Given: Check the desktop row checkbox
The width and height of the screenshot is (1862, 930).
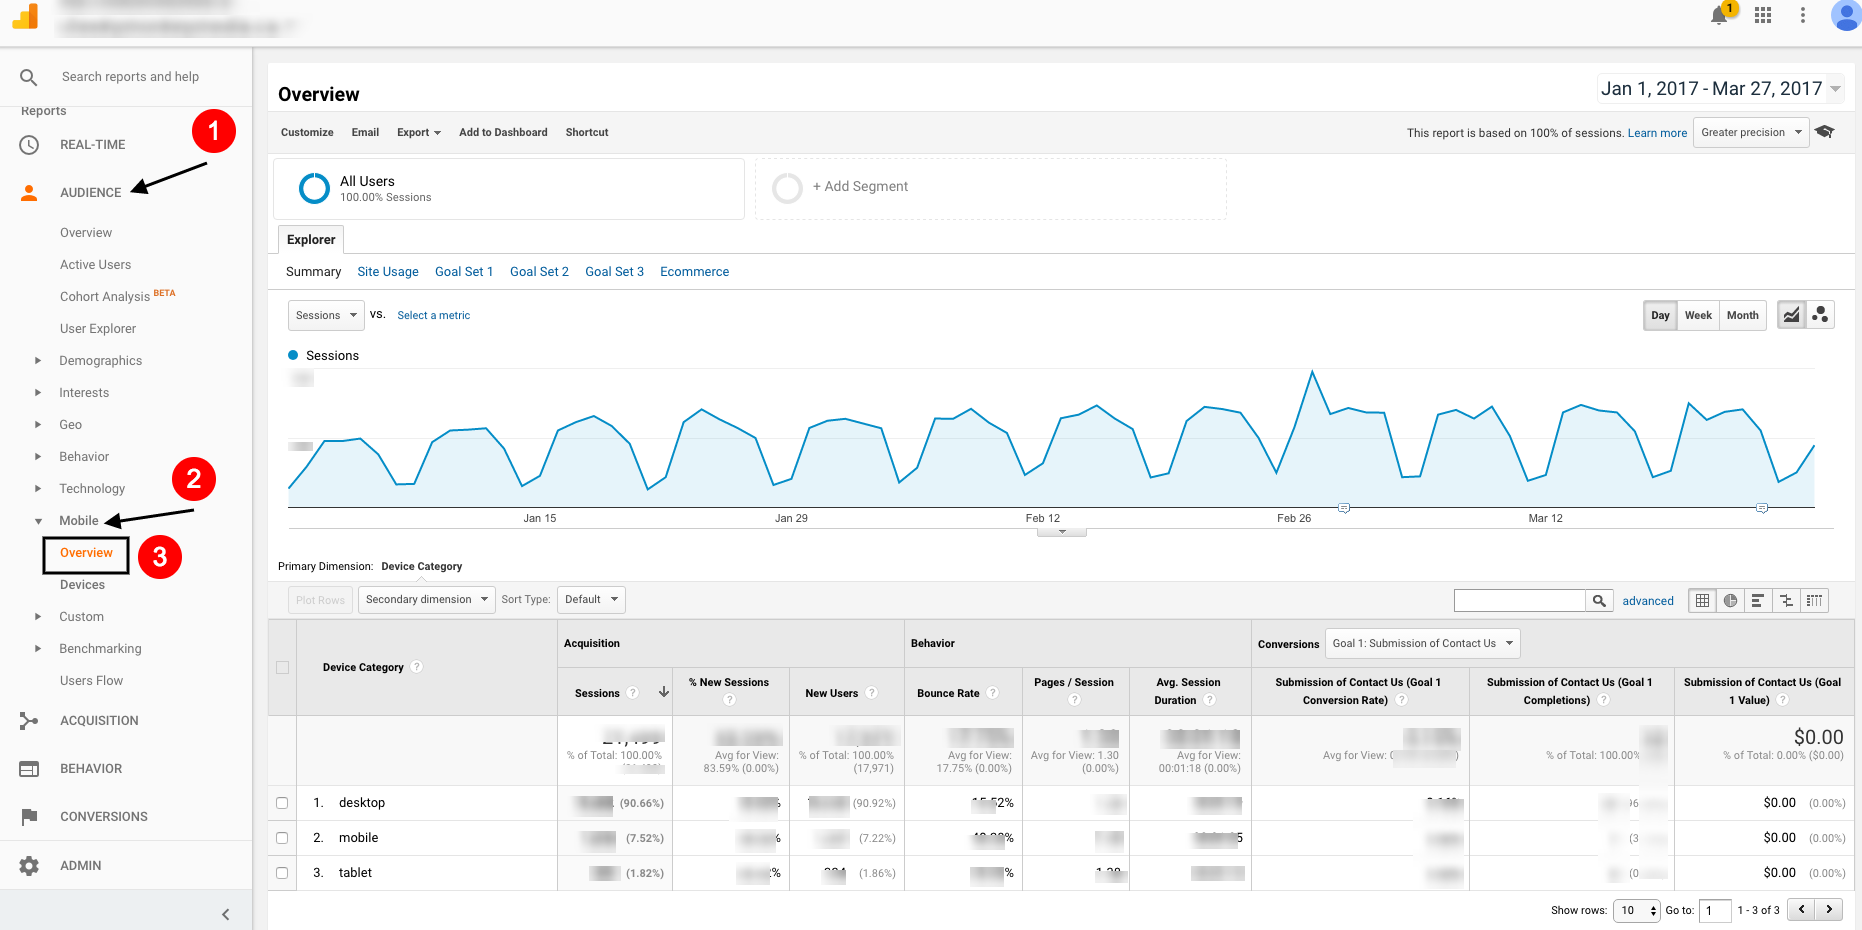Looking at the screenshot, I should tap(282, 803).
